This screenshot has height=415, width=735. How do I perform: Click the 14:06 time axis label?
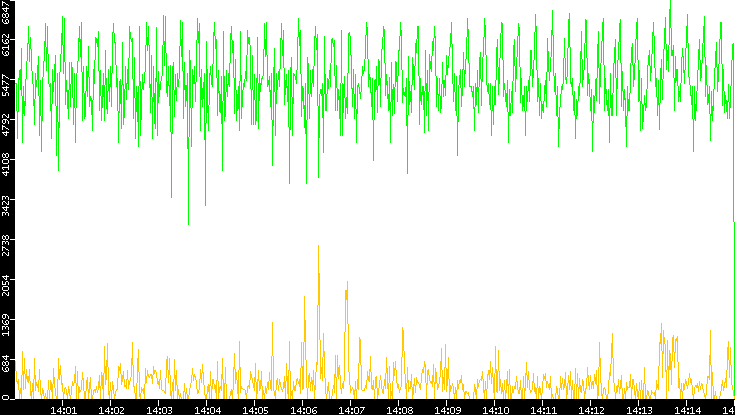(302, 410)
